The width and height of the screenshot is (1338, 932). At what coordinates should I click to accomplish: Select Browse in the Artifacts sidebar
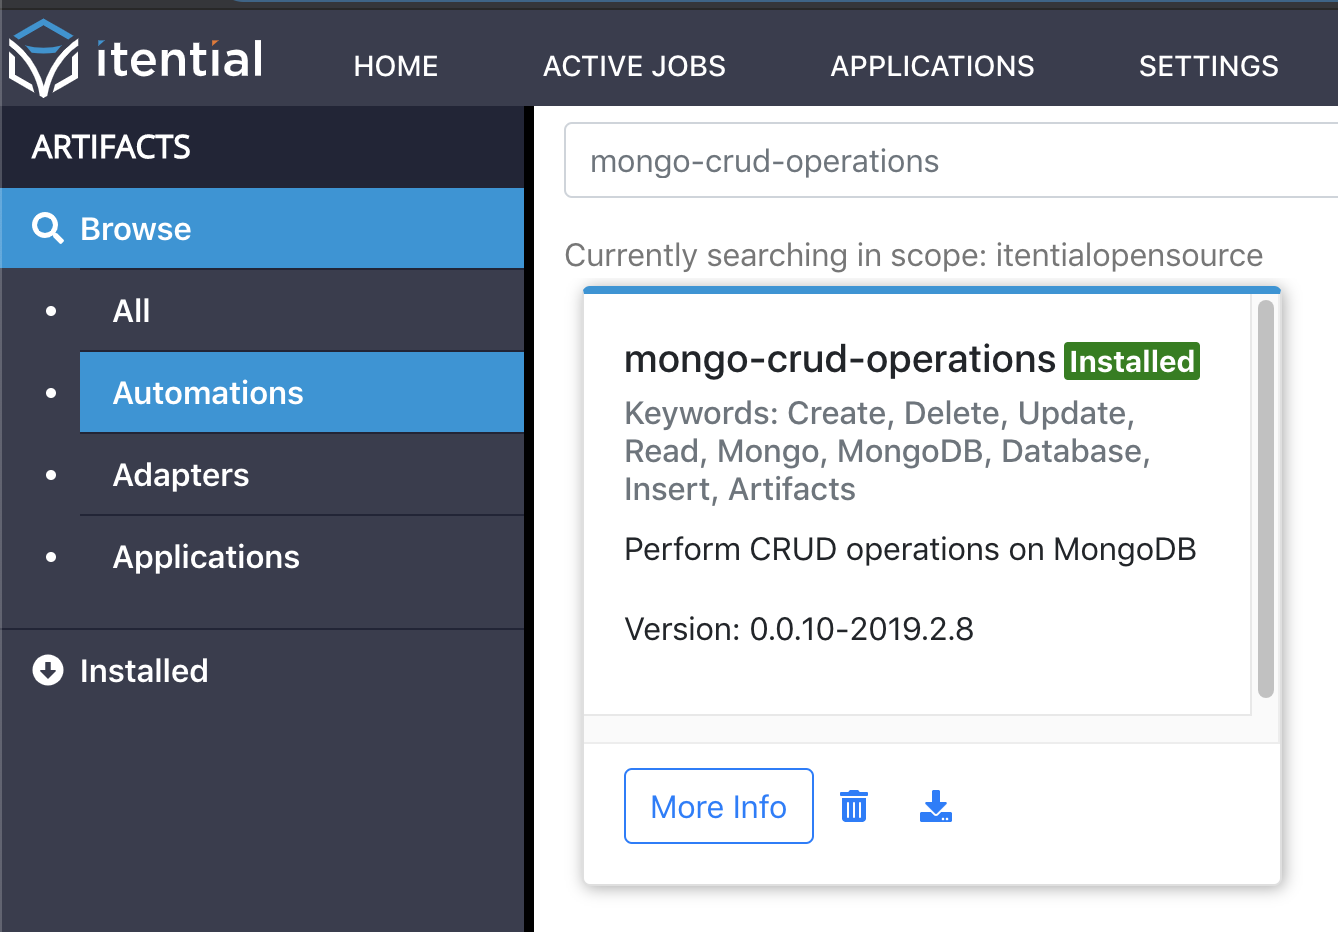point(262,228)
